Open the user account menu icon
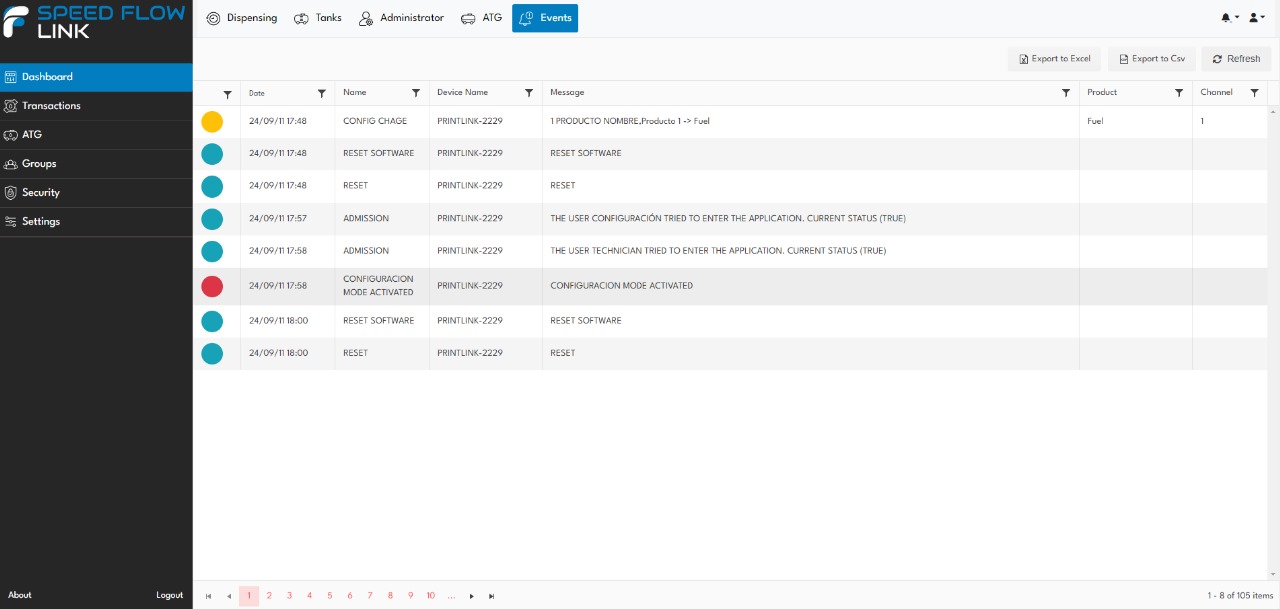Viewport: 1280px width, 609px height. click(1256, 18)
